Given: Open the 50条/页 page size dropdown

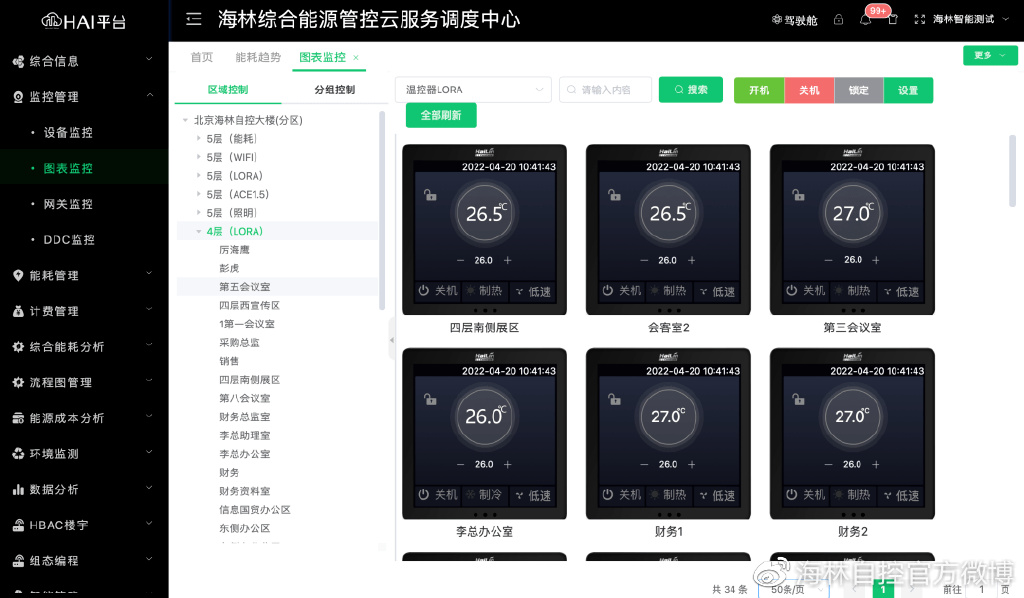Looking at the screenshot, I should point(793,590).
